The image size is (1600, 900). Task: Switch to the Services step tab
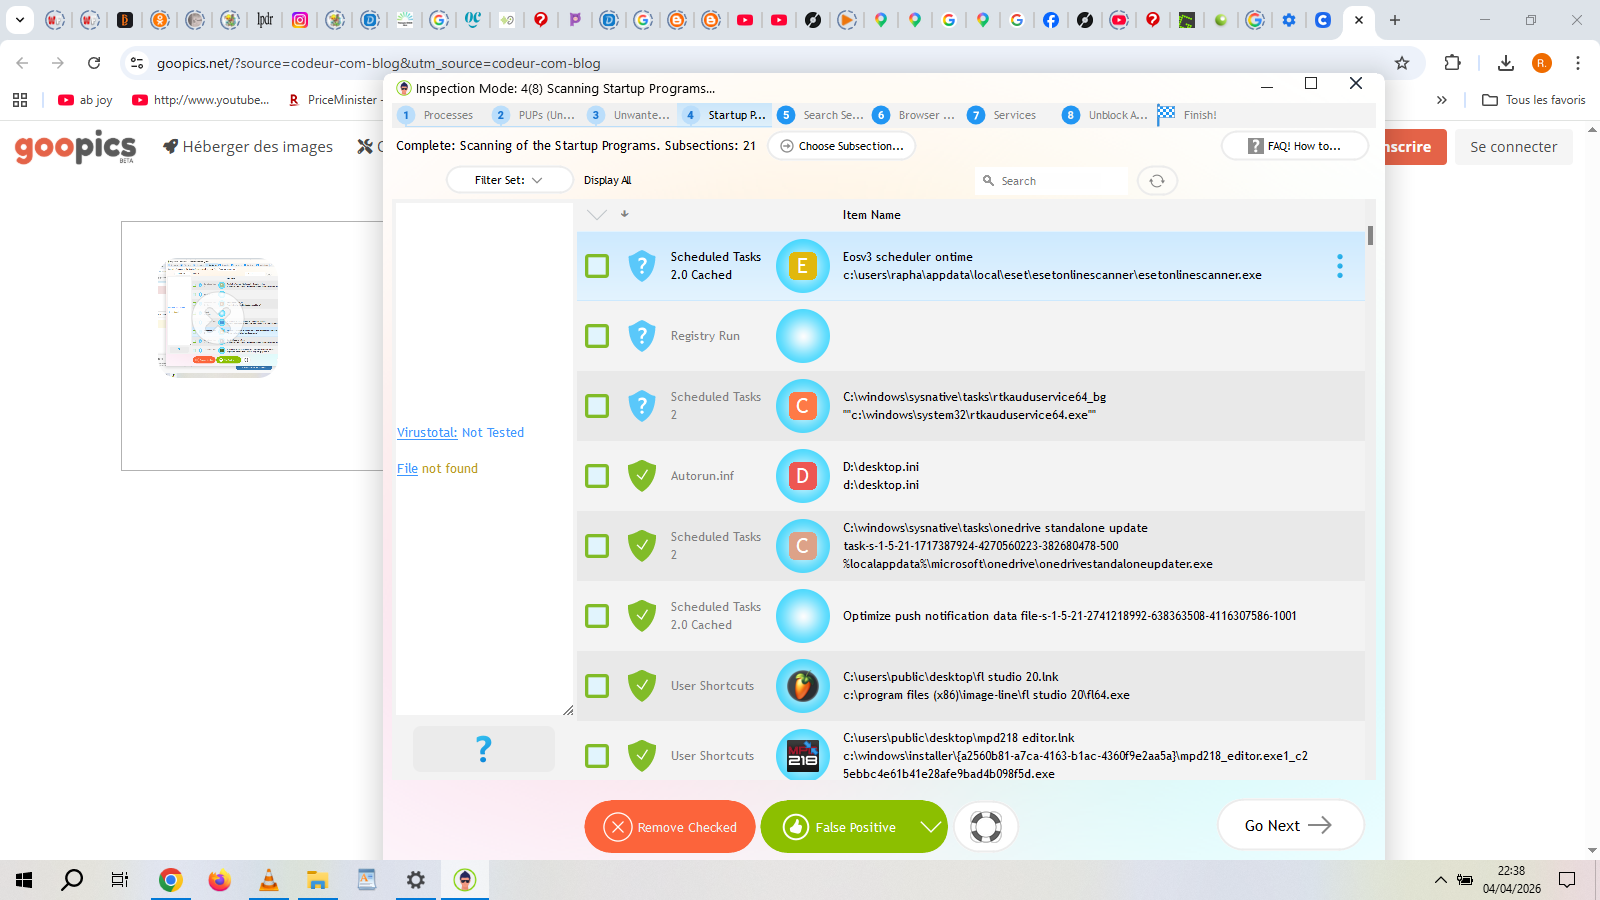click(1004, 115)
